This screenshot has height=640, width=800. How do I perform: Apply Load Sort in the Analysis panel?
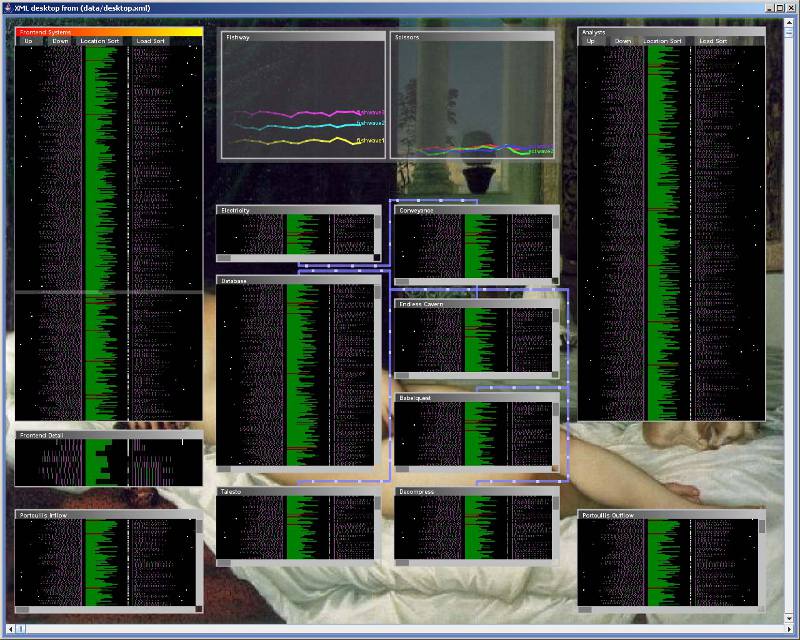pyautogui.click(x=713, y=41)
